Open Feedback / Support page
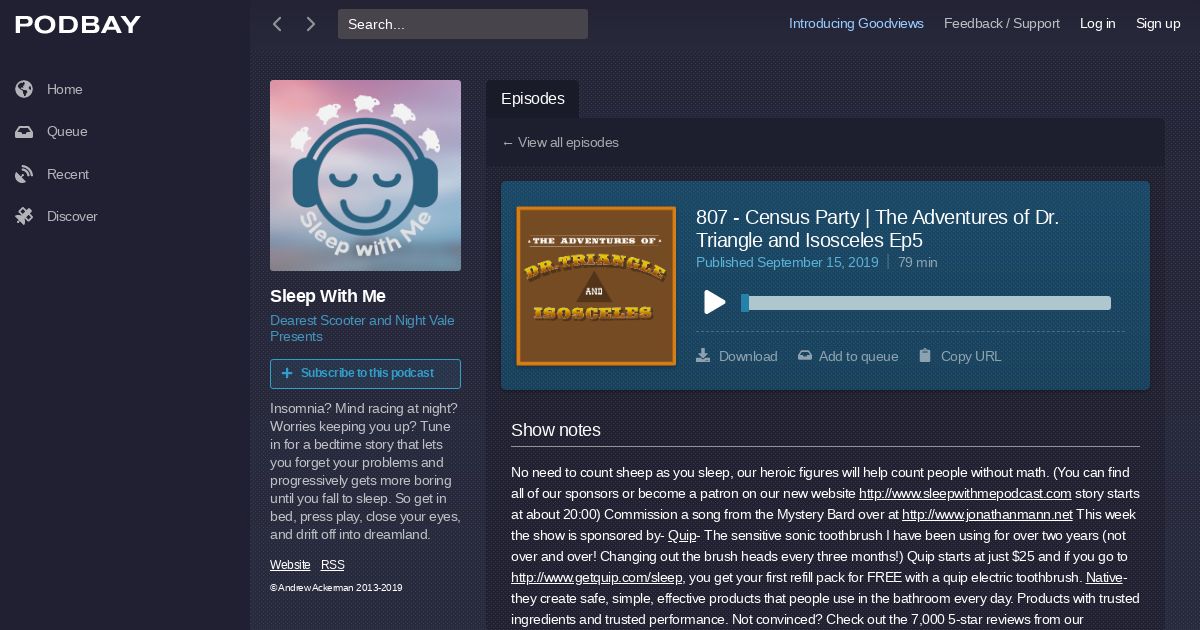Screen dimensions: 1200x630 click(1002, 24)
